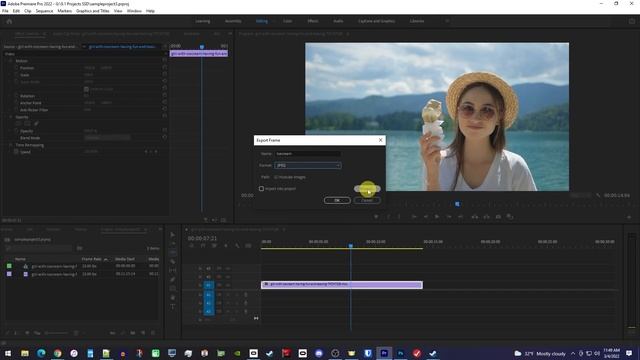This screenshot has width=640, height=360.
Task: Switch to the Audio workspace tab
Action: point(338,21)
